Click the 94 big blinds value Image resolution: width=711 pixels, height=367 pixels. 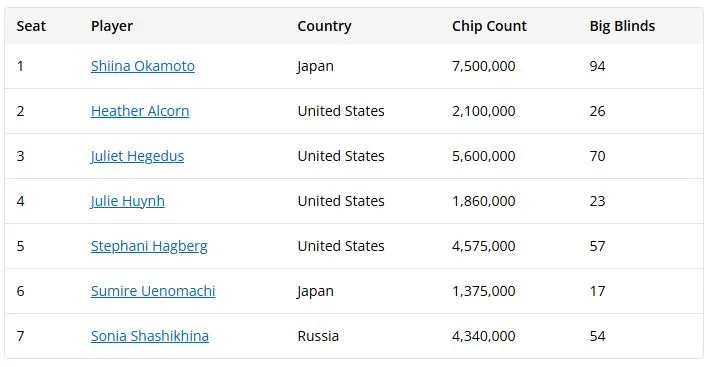pos(597,66)
